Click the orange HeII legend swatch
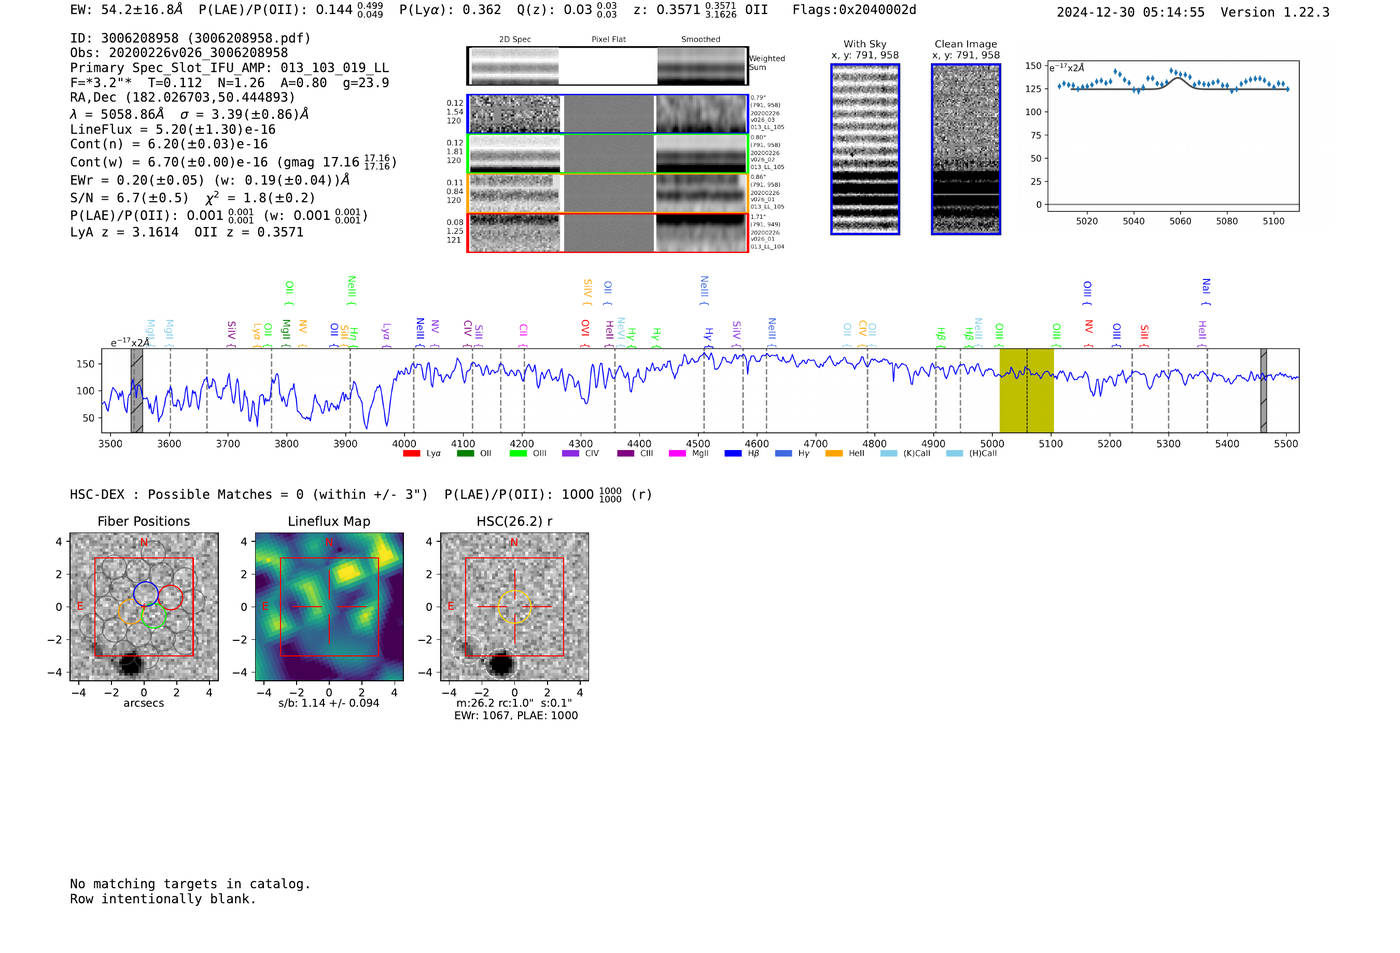This screenshot has width=1400, height=953. point(834,454)
